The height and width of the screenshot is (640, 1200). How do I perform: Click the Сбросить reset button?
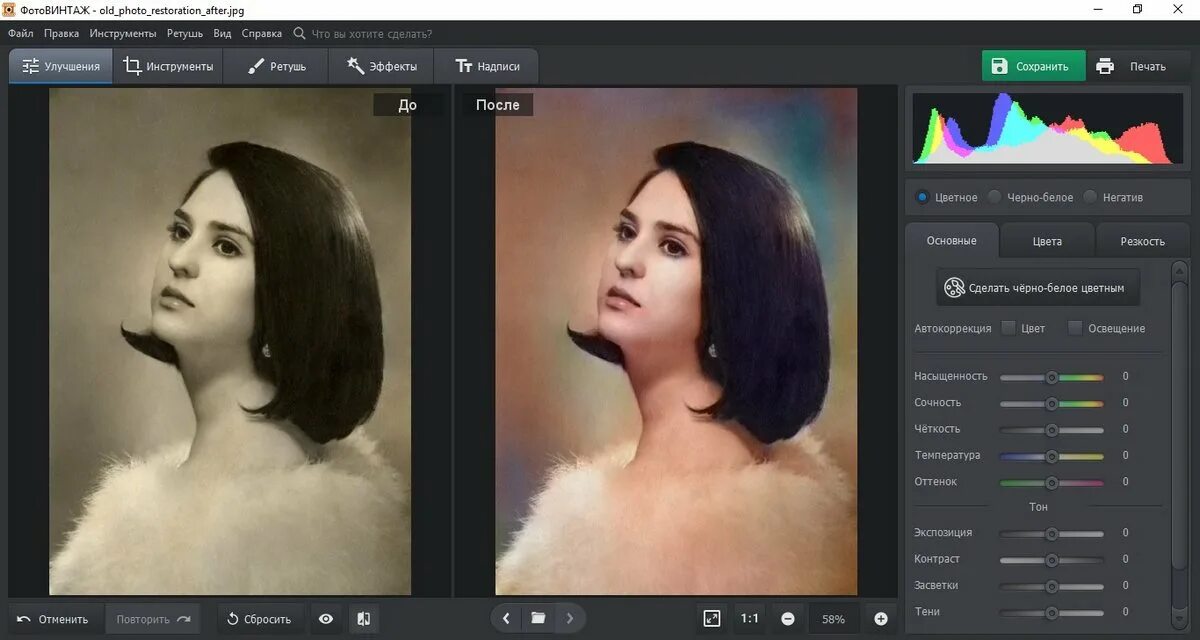click(260, 619)
